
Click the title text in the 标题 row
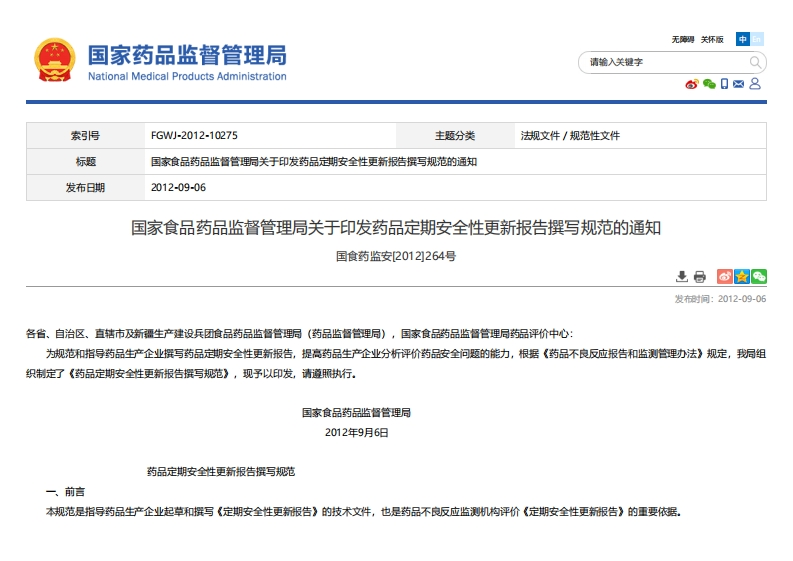[314, 161]
